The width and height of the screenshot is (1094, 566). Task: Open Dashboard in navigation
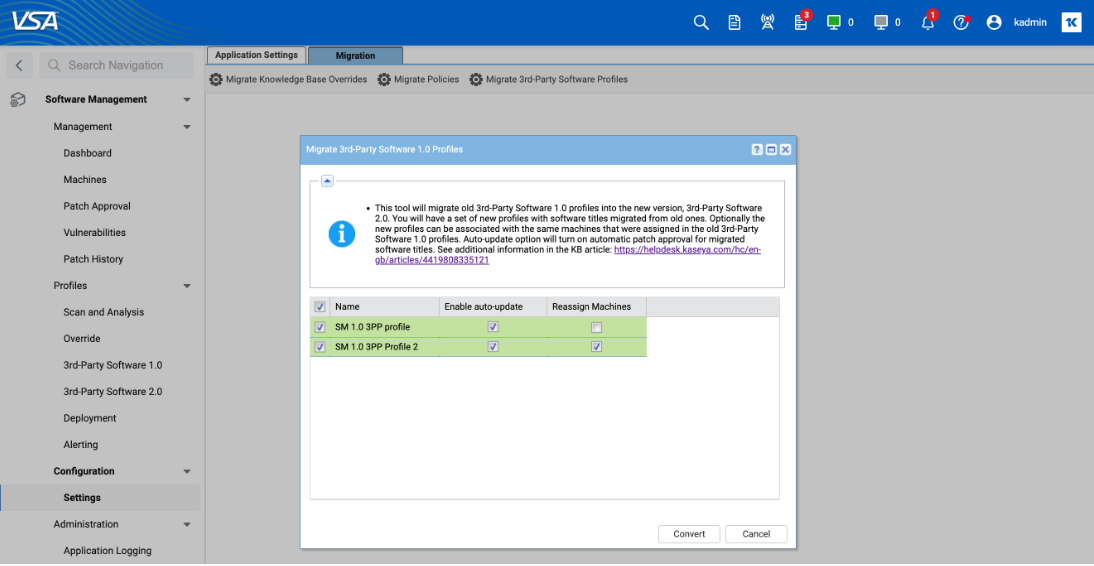tap(87, 153)
